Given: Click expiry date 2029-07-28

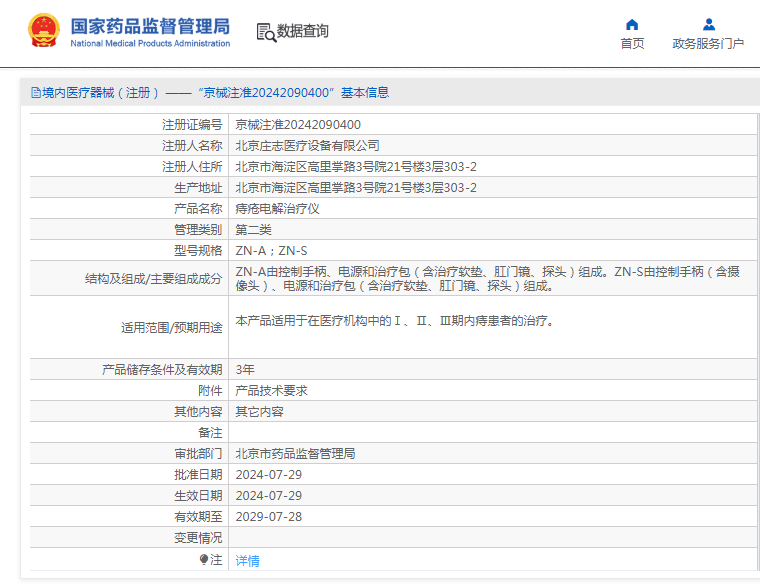Looking at the screenshot, I should click(269, 517).
